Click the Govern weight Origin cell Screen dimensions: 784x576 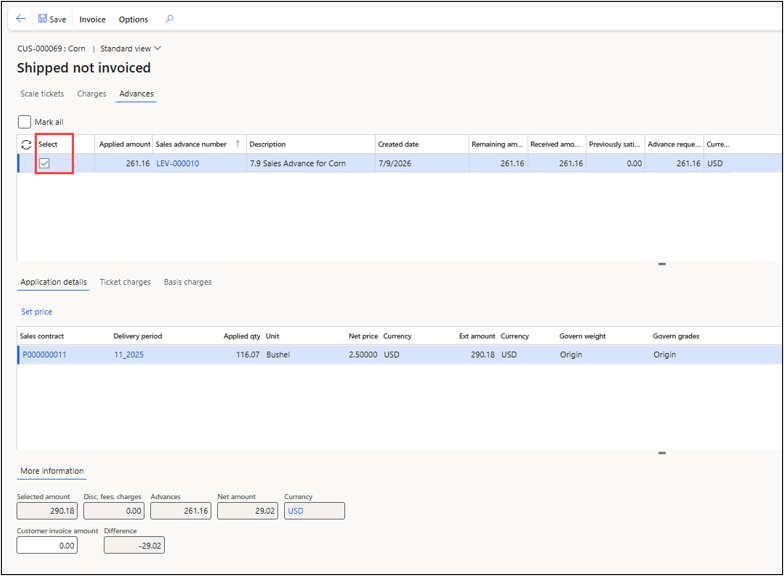pyautogui.click(x=570, y=355)
